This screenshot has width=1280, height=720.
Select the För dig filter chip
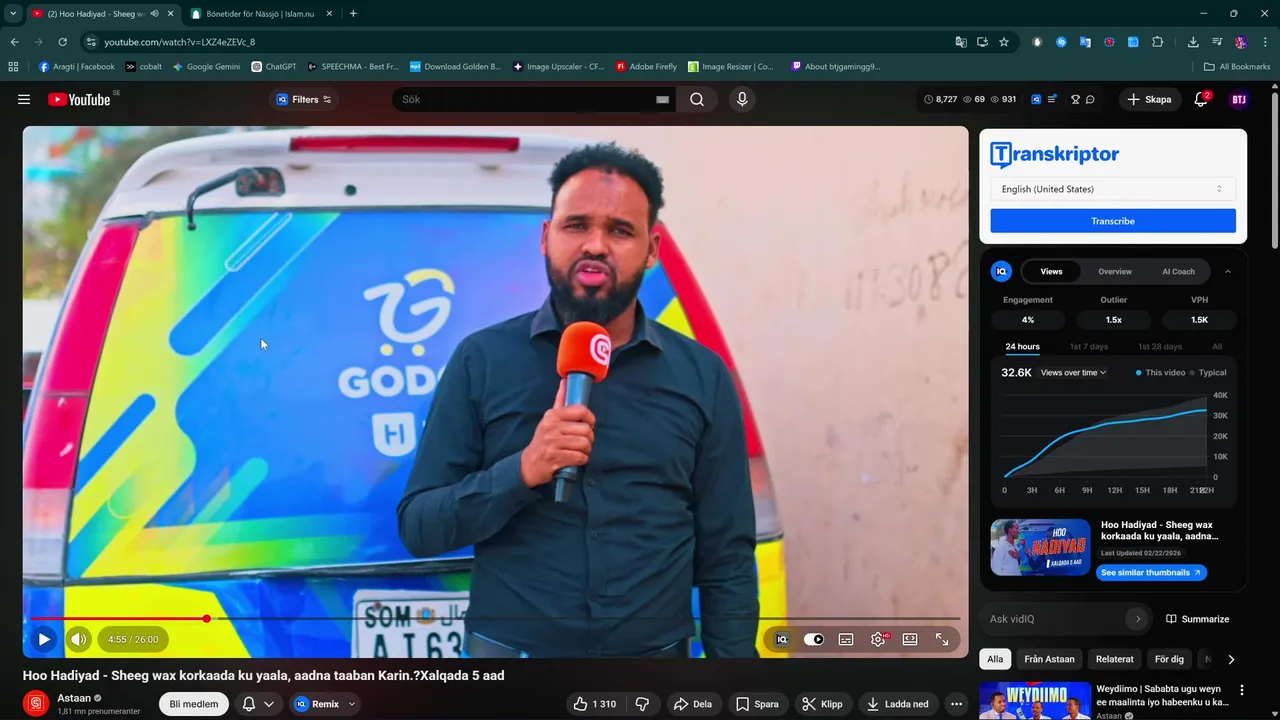click(x=1169, y=659)
